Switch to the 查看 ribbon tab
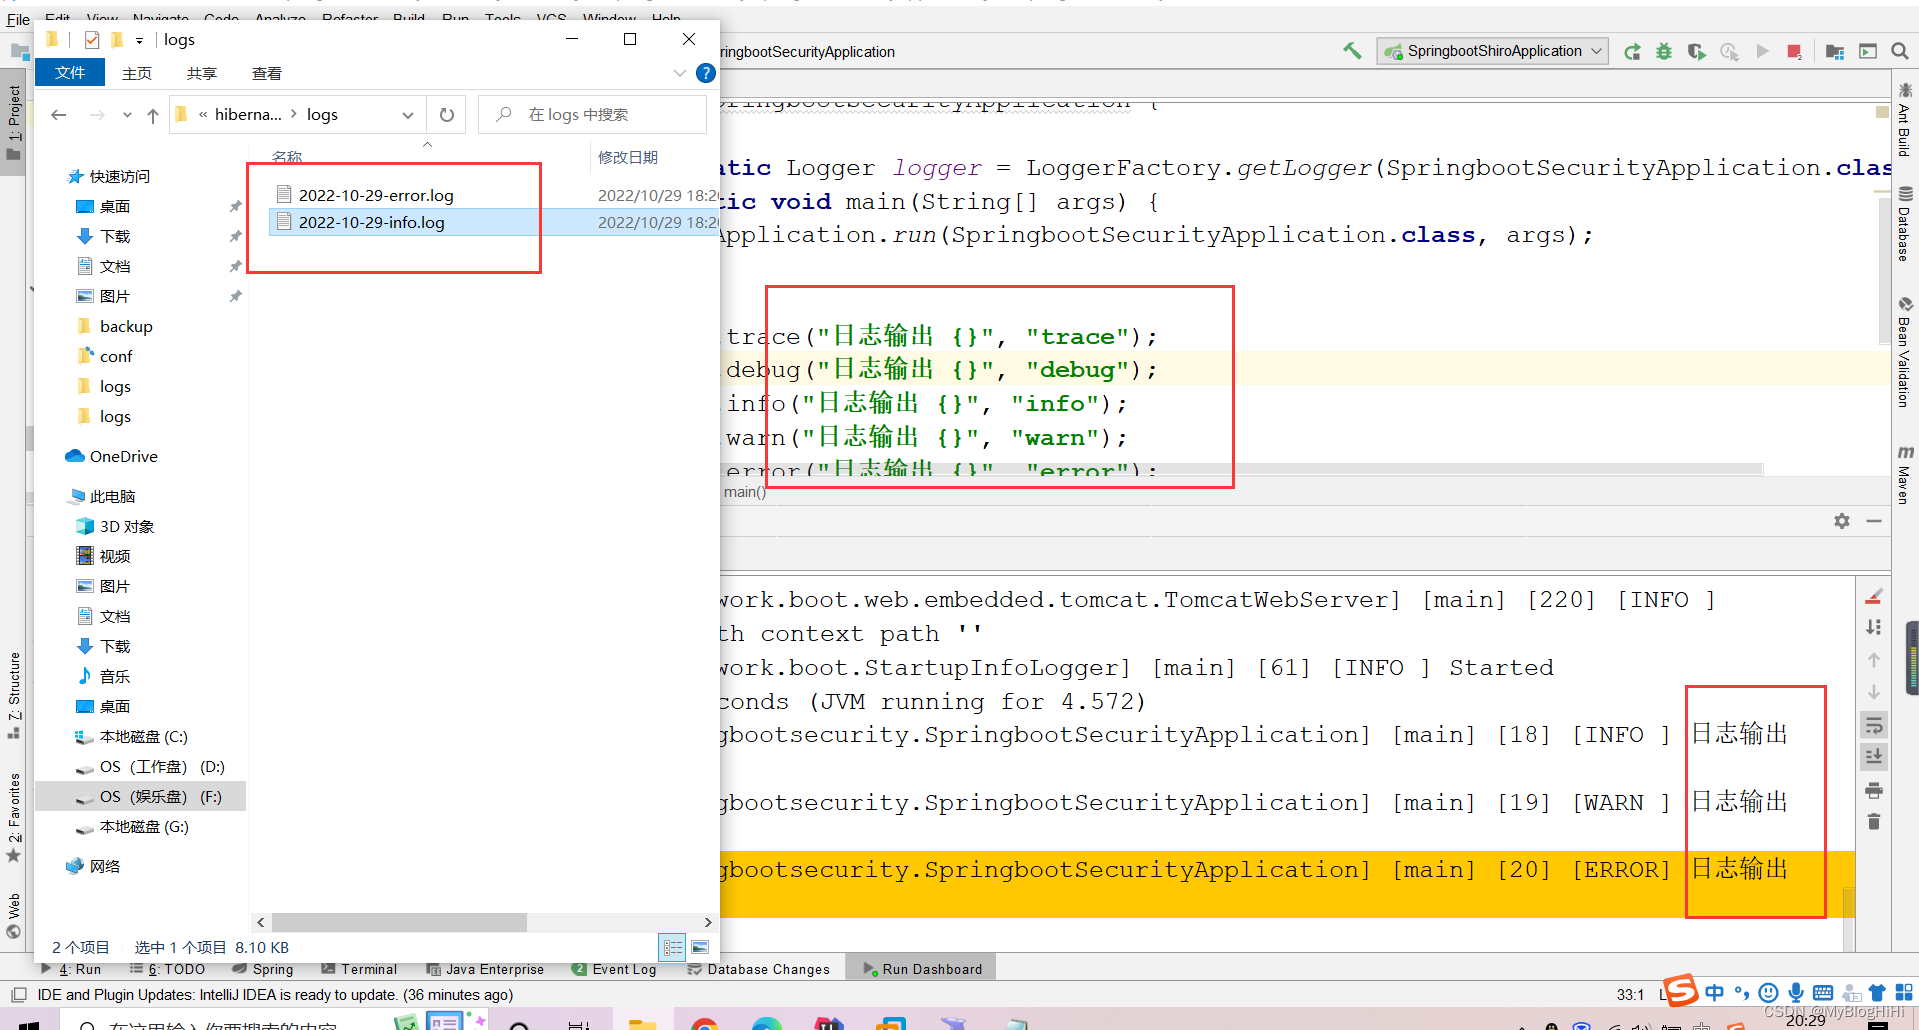Viewport: 1919px width, 1030px height. click(x=267, y=73)
